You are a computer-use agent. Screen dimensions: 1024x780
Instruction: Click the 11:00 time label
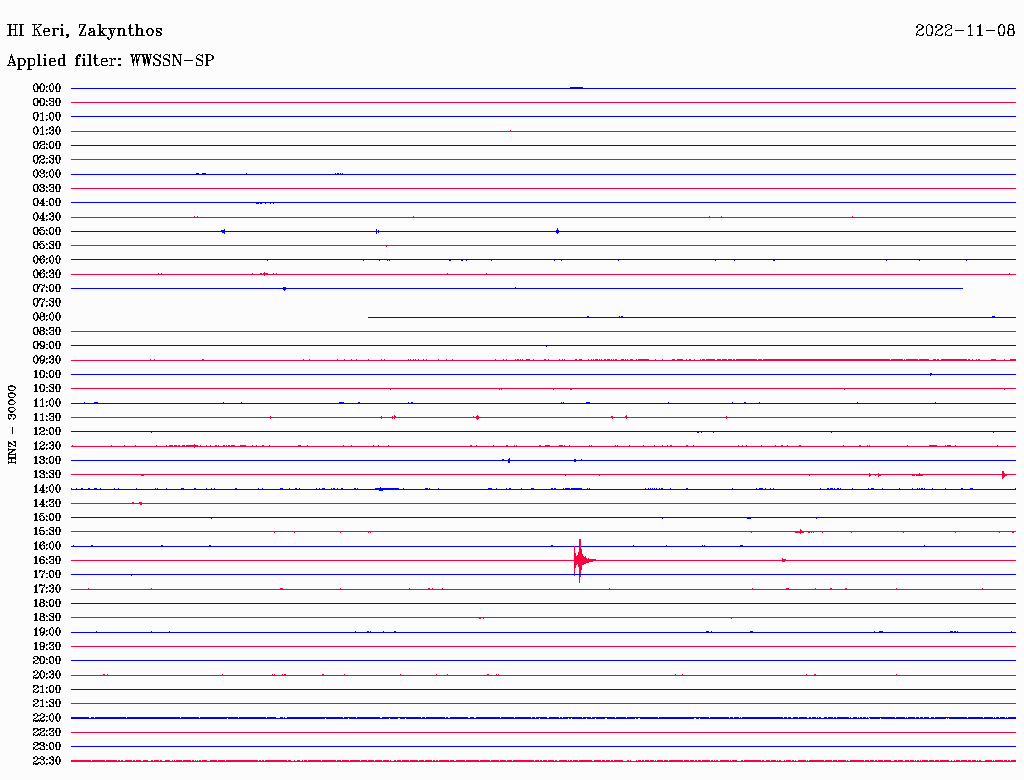click(47, 403)
